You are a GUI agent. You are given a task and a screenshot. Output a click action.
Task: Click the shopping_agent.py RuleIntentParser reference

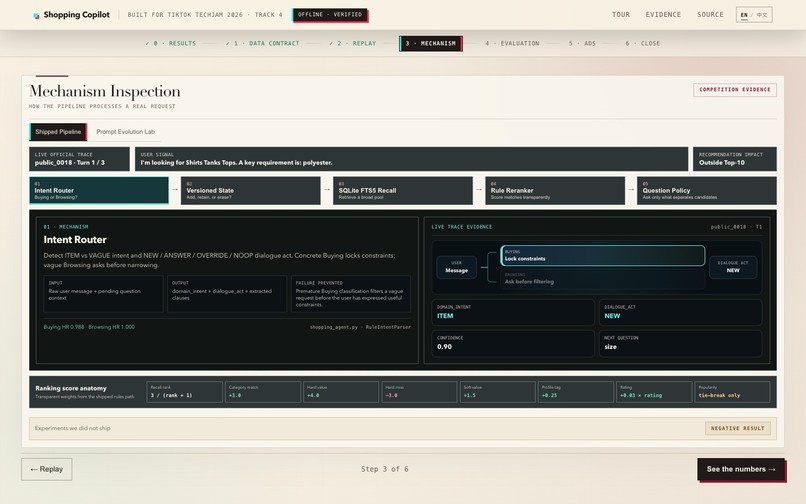pyautogui.click(x=360, y=327)
